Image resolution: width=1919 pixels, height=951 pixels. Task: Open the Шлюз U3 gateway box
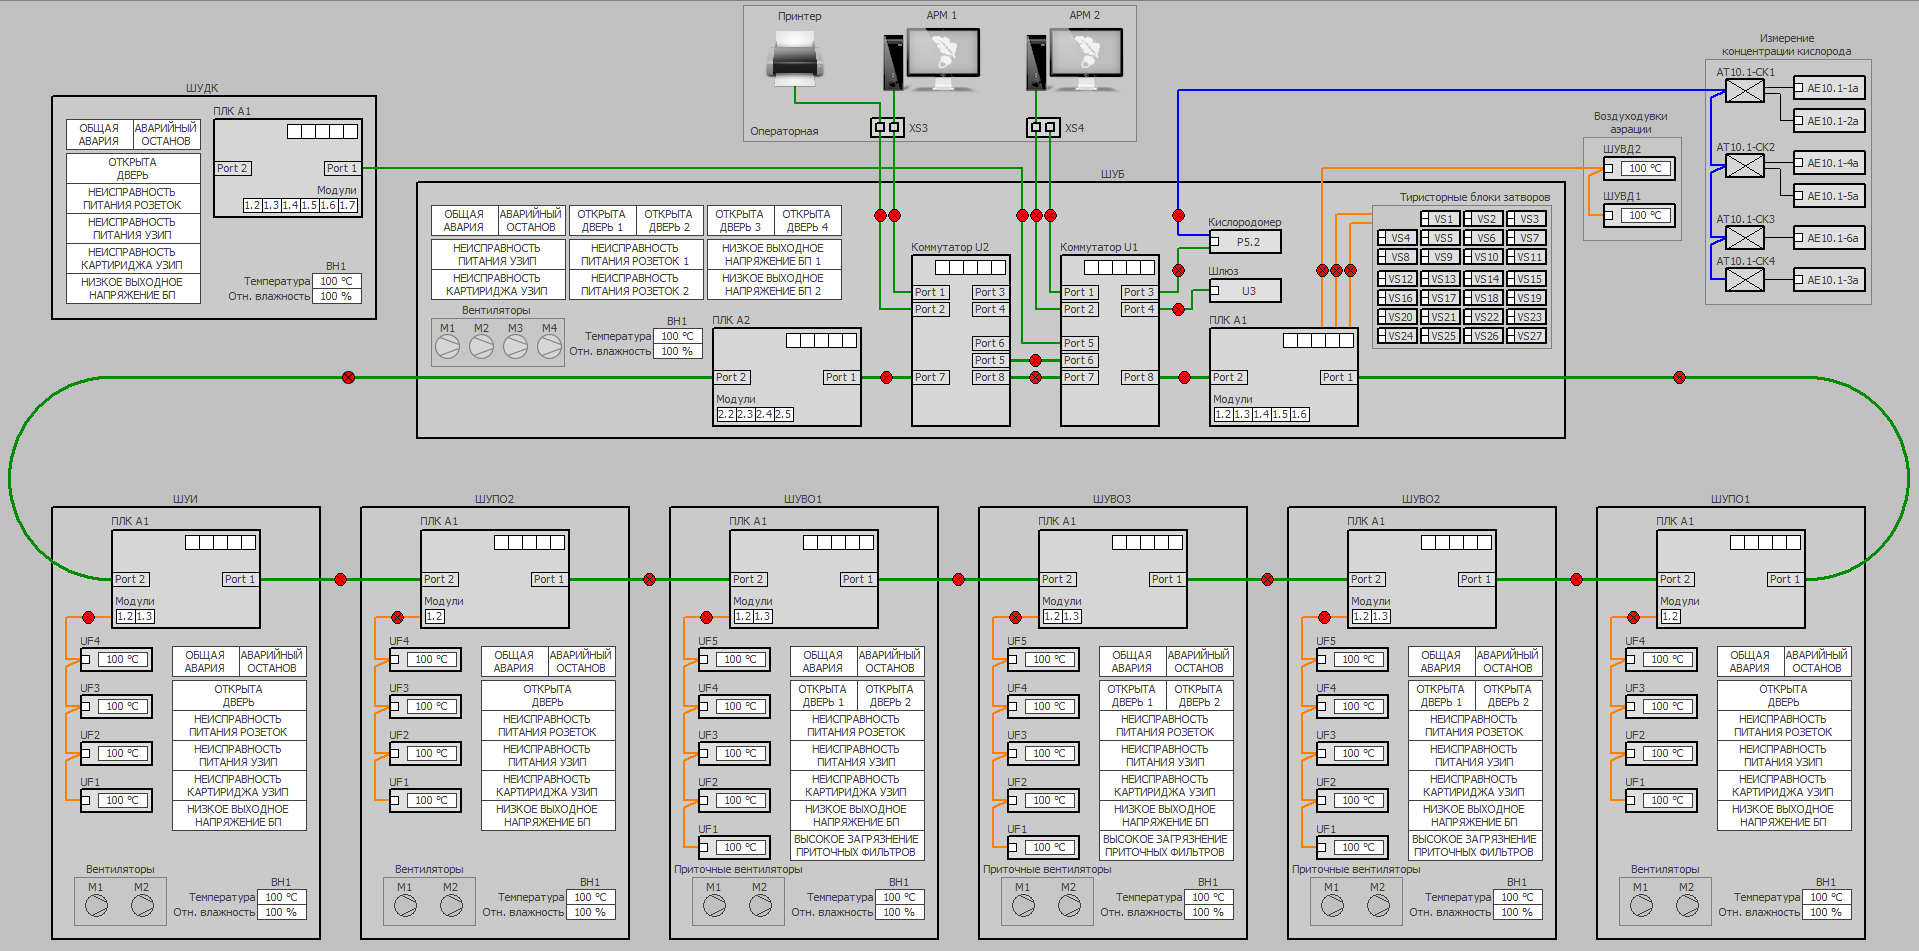[x=1246, y=291]
